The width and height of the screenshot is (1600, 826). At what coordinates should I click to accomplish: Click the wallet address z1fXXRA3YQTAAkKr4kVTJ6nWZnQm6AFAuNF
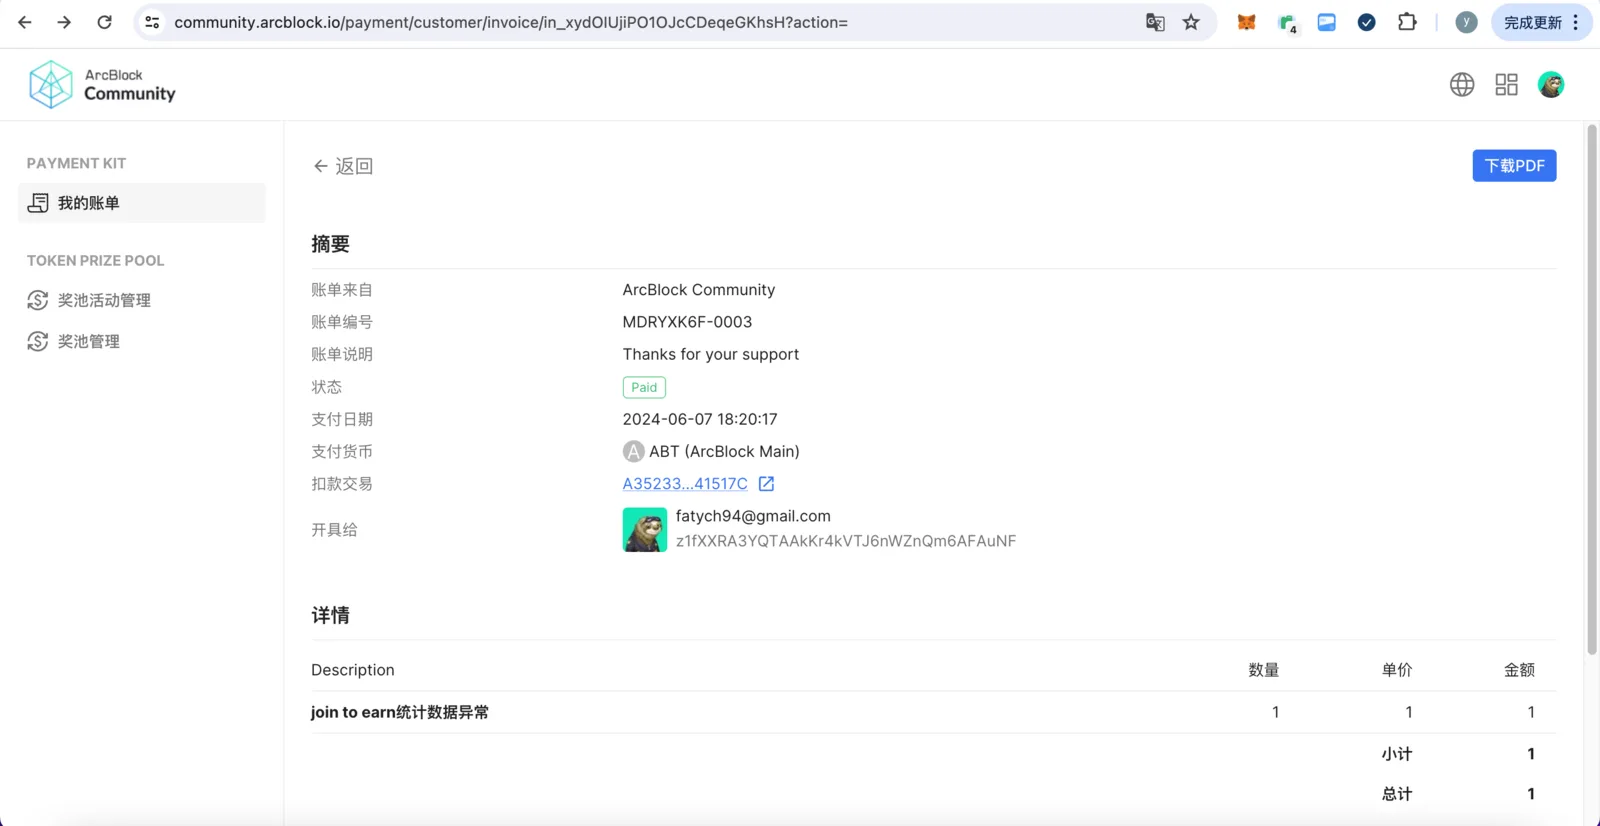click(846, 541)
